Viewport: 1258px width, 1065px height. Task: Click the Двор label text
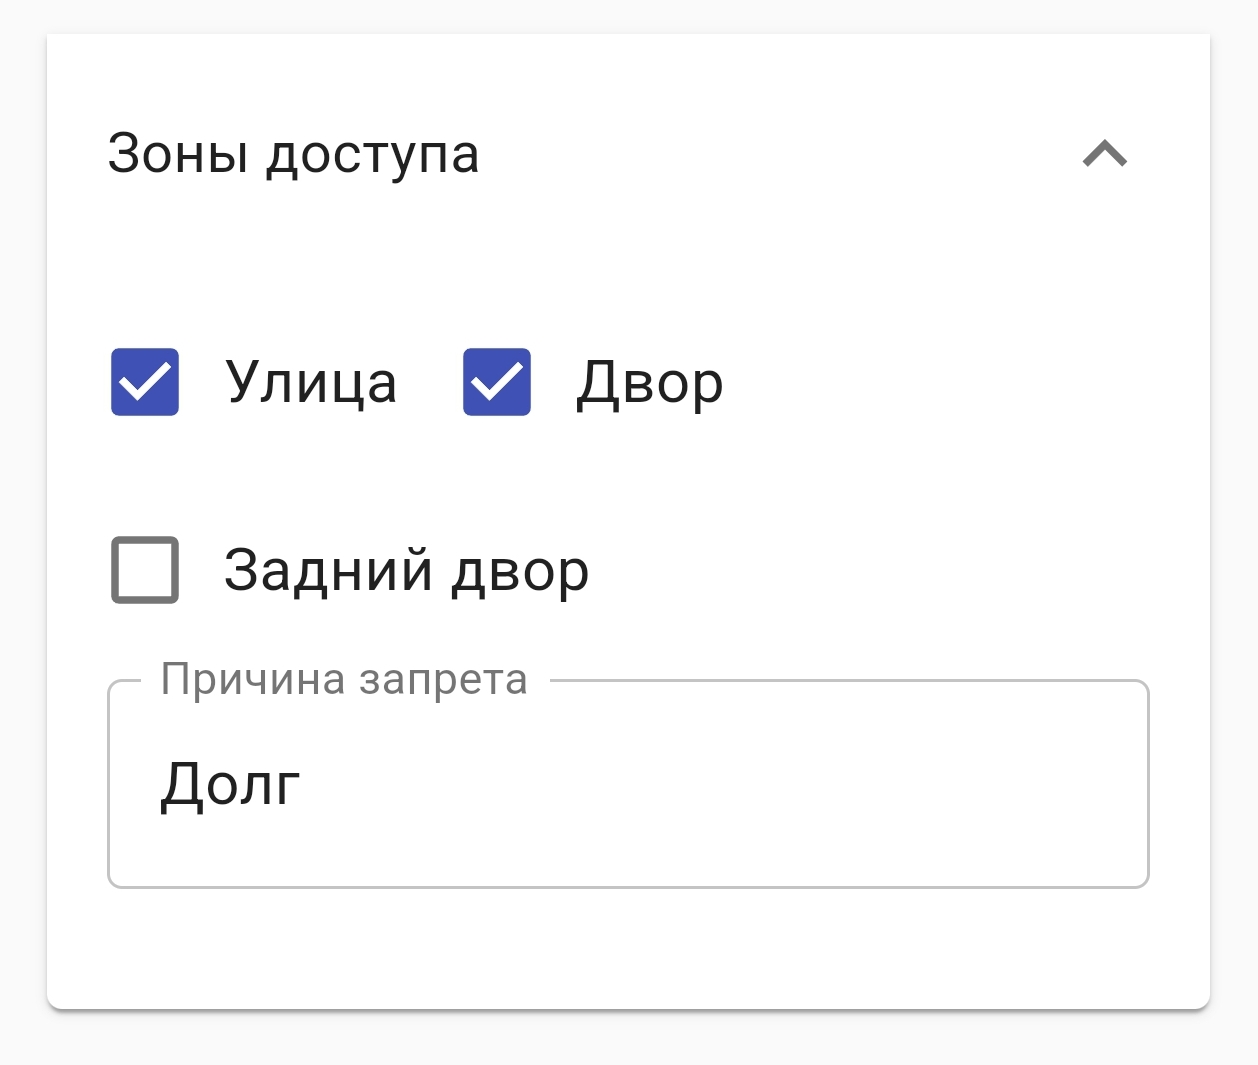point(650,382)
